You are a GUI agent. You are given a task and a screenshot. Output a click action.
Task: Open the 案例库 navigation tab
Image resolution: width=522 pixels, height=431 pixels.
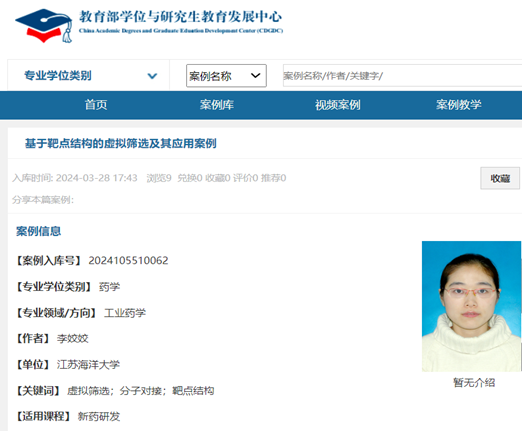click(217, 105)
